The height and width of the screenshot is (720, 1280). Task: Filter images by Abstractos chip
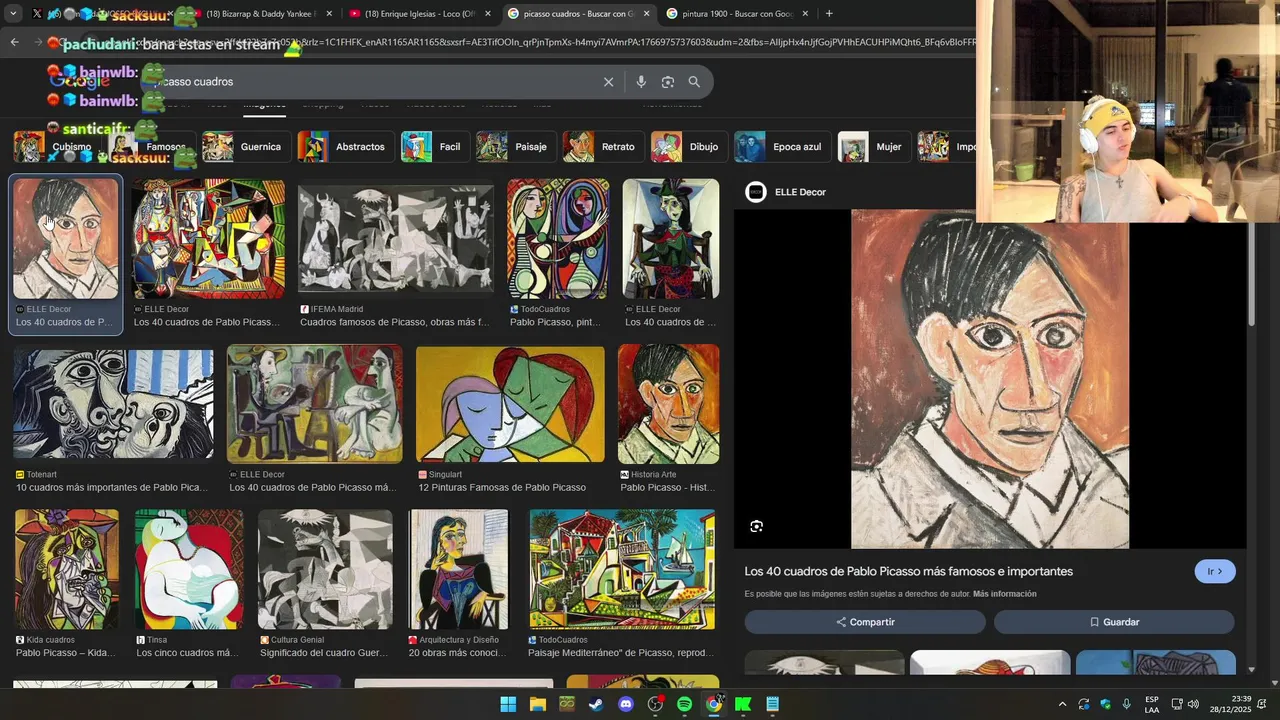pyautogui.click(x=343, y=147)
